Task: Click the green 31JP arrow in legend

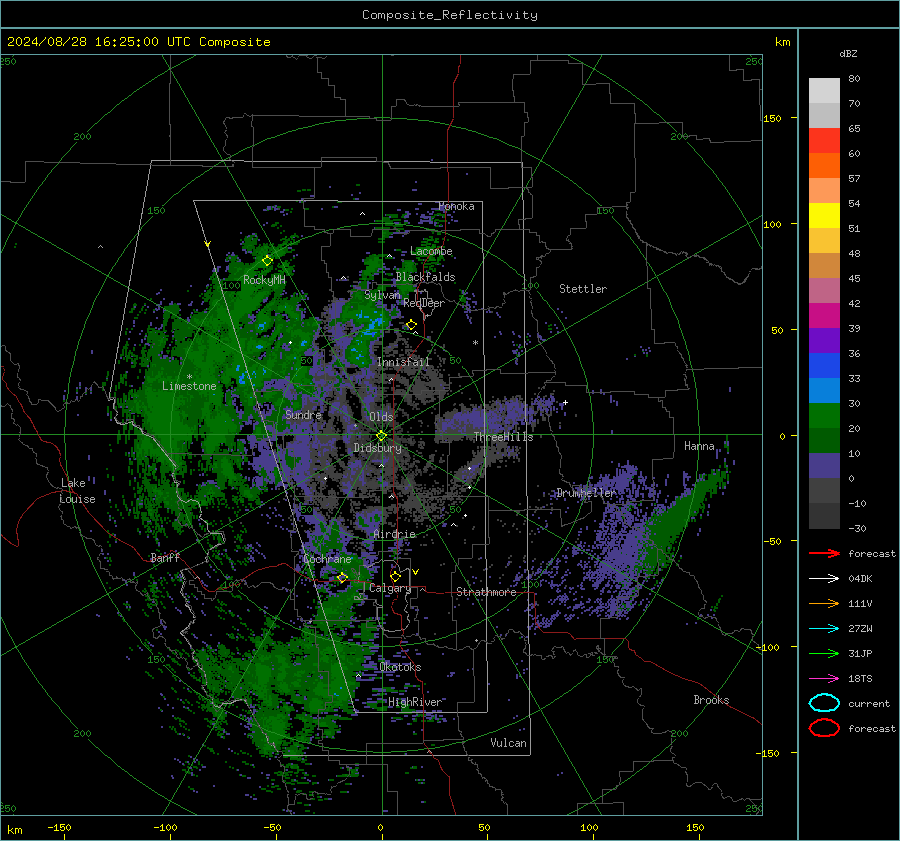Action: (x=824, y=653)
